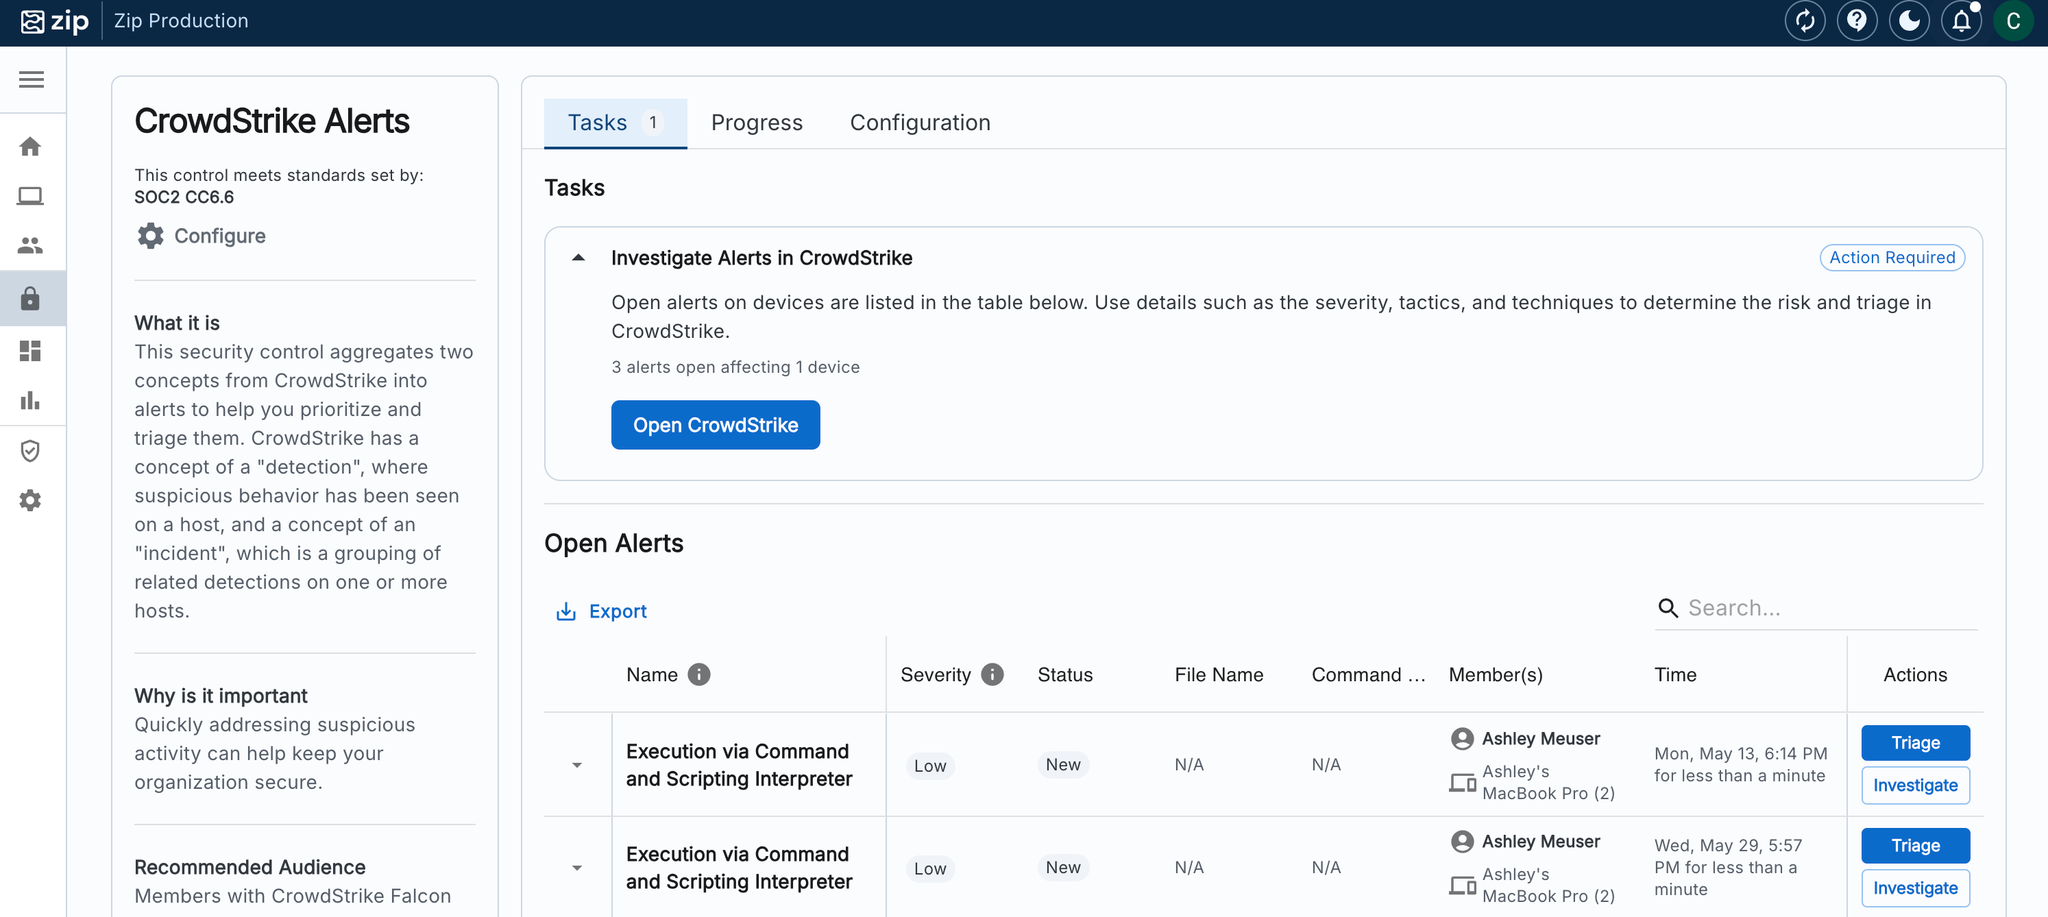Open the dashboard grid icon in sidebar
2048x917 pixels.
(x=31, y=351)
